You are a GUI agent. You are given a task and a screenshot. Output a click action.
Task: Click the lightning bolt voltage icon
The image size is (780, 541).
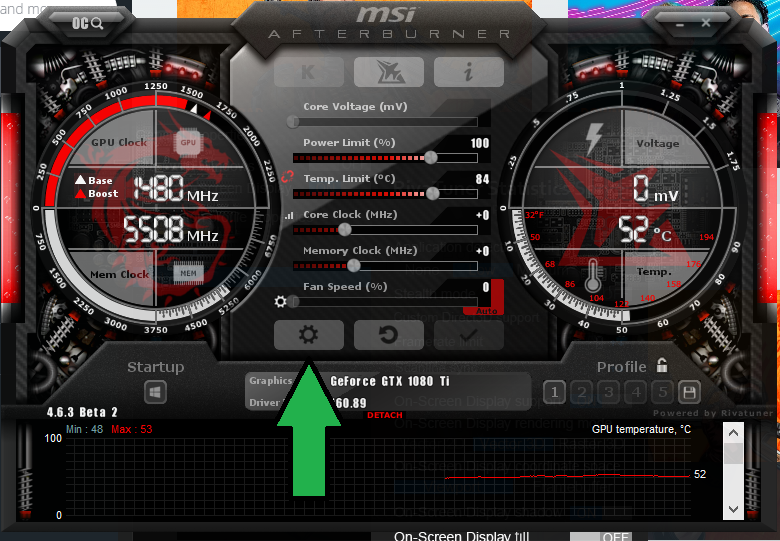click(x=594, y=139)
